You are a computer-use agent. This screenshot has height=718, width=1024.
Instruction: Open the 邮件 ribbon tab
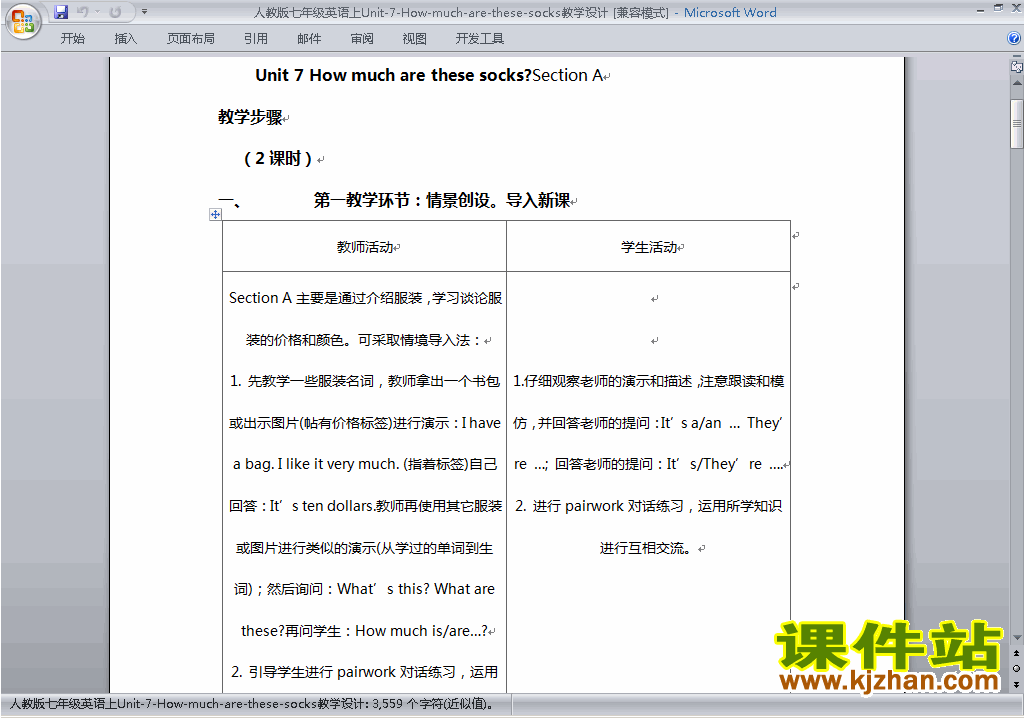click(309, 39)
